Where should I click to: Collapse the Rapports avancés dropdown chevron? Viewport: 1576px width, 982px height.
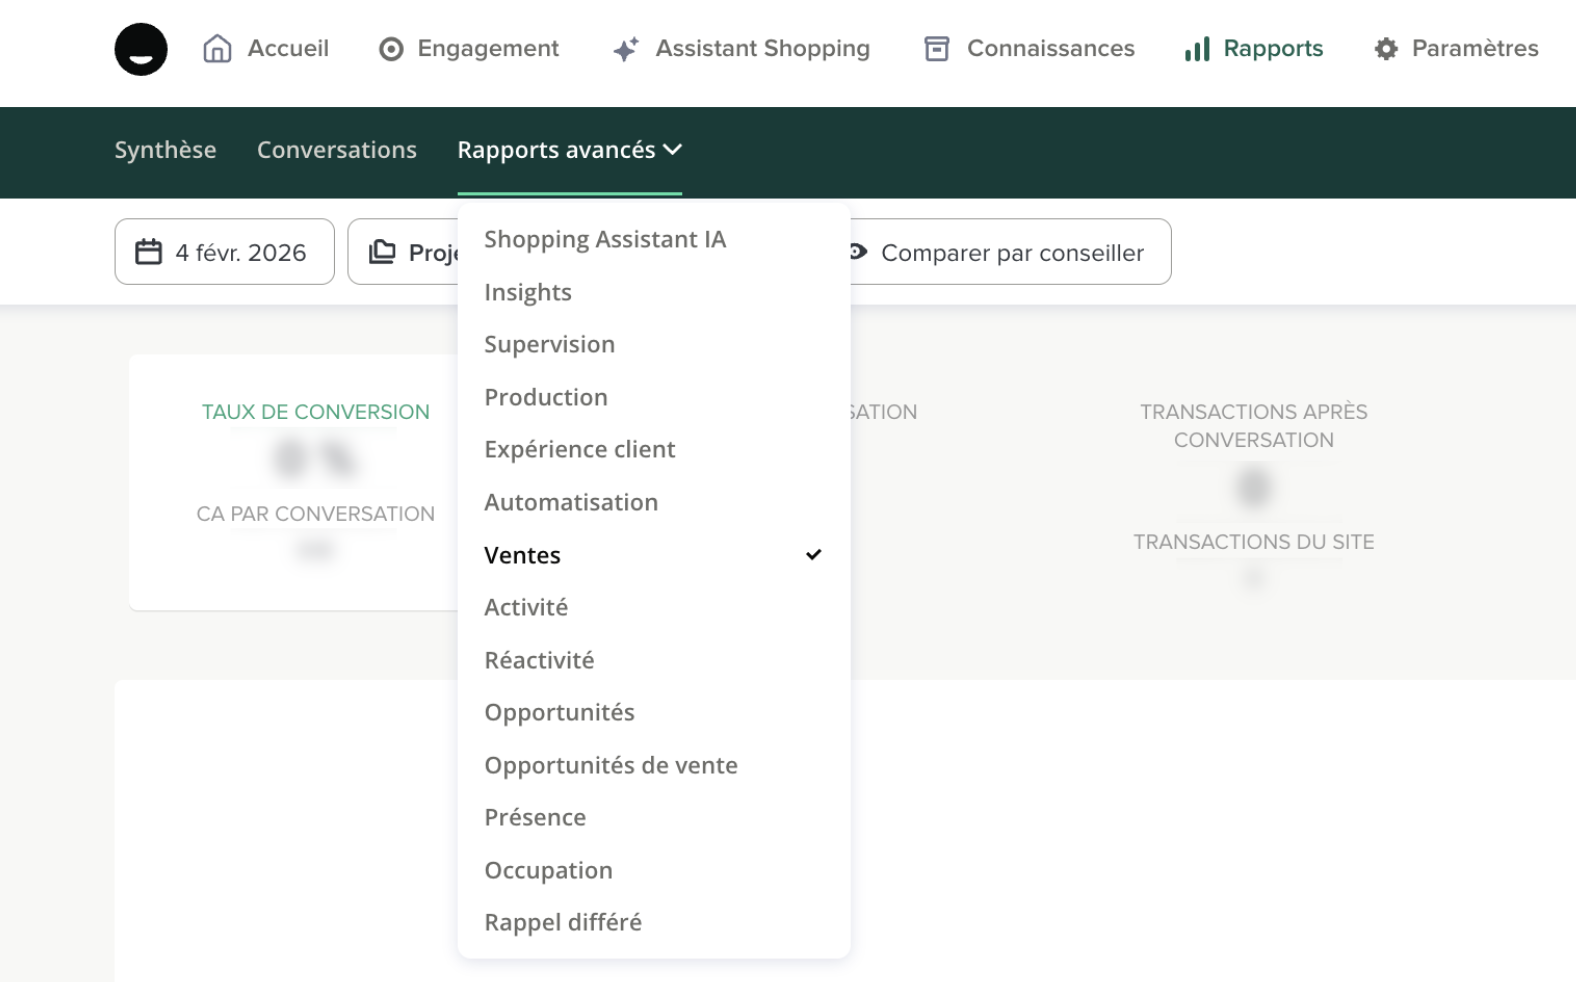coord(673,150)
